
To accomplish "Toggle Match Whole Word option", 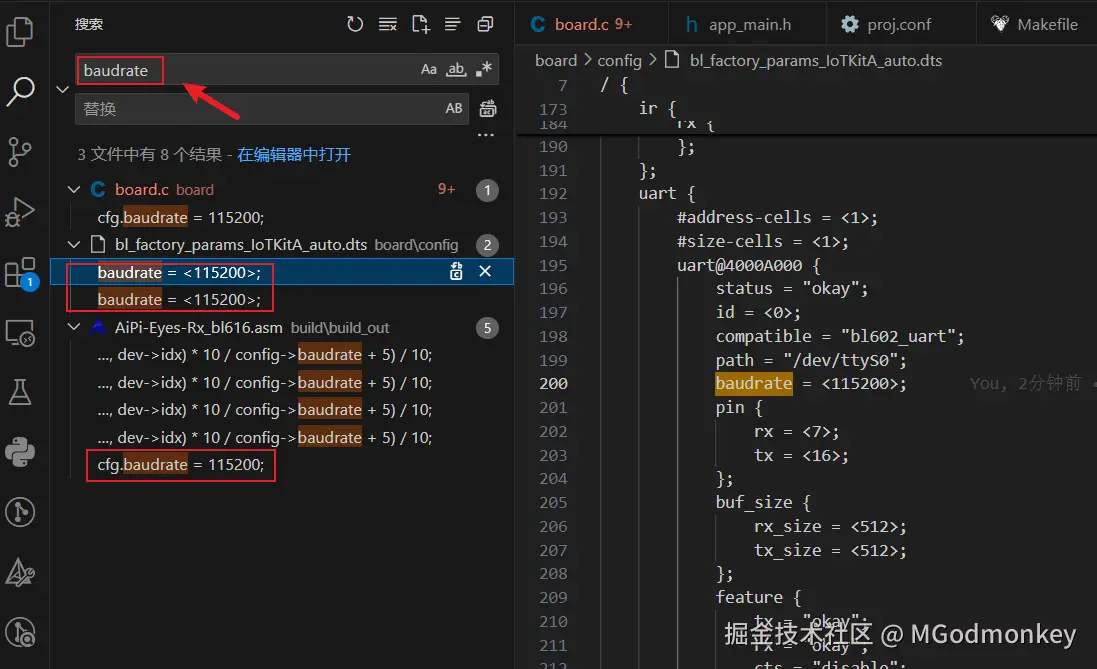I will (x=456, y=69).
